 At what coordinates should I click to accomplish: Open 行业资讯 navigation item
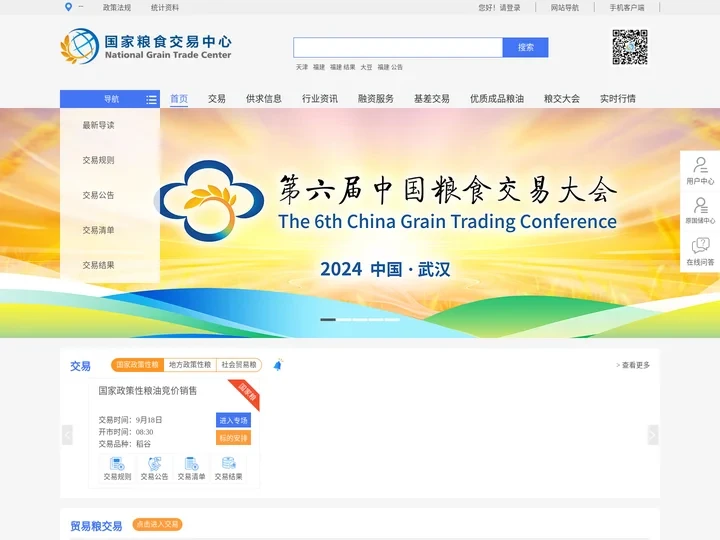[320, 99]
